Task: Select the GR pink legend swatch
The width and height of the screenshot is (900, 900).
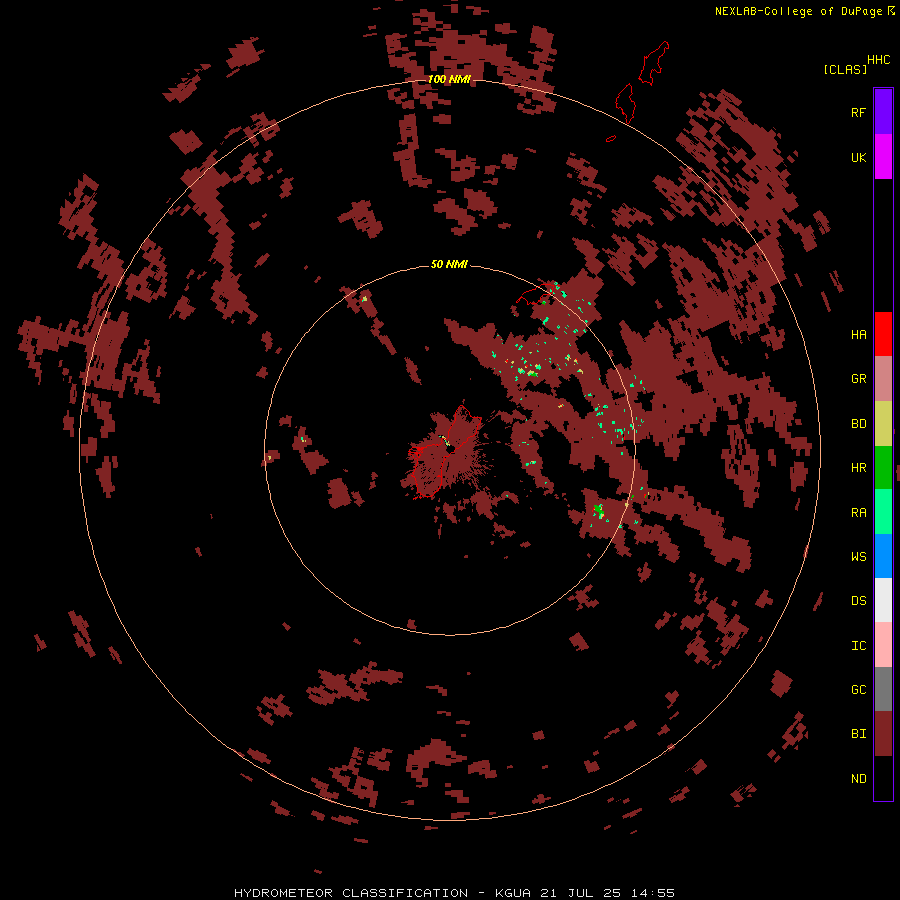Action: coord(883,378)
